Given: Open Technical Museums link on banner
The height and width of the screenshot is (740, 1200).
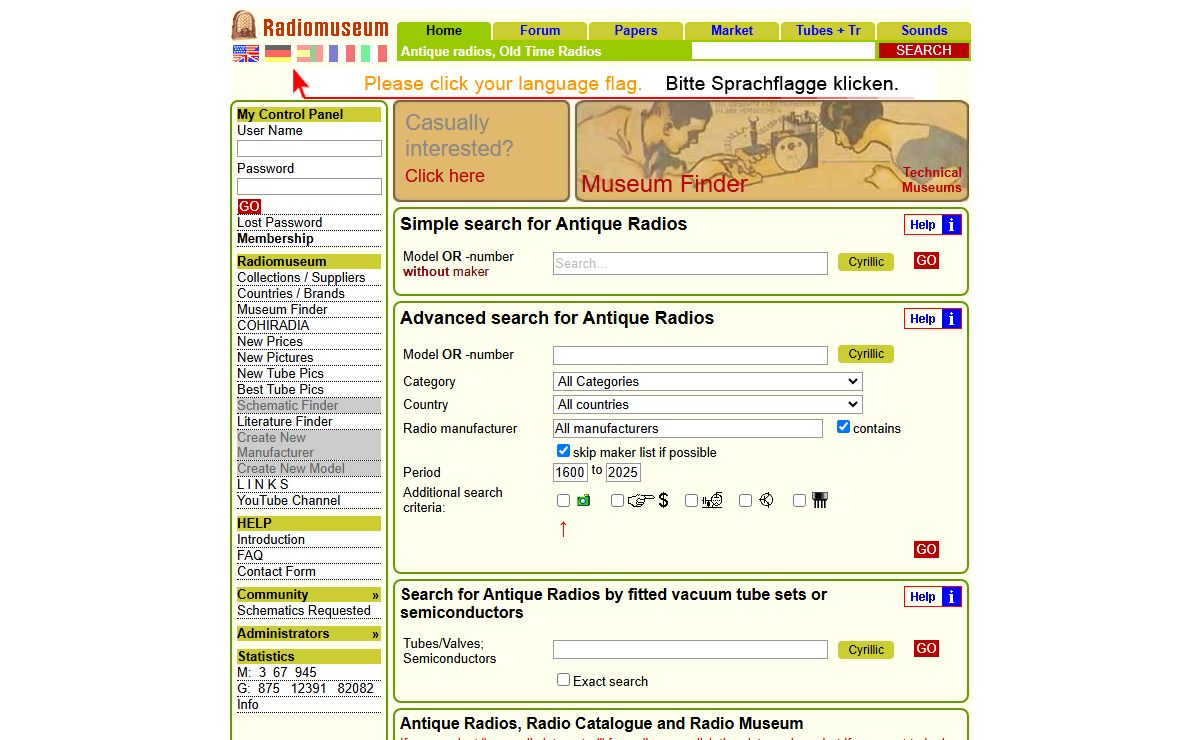Looking at the screenshot, I should [931, 180].
